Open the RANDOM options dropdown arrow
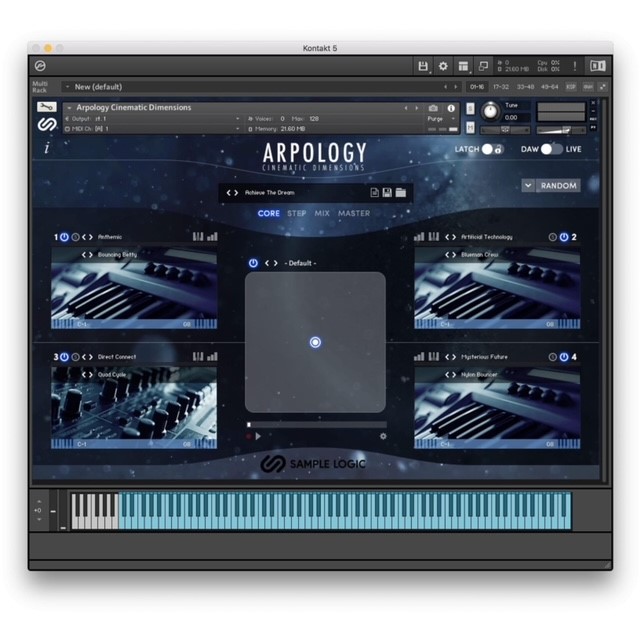Viewport: 640px width, 640px height. [x=528, y=185]
